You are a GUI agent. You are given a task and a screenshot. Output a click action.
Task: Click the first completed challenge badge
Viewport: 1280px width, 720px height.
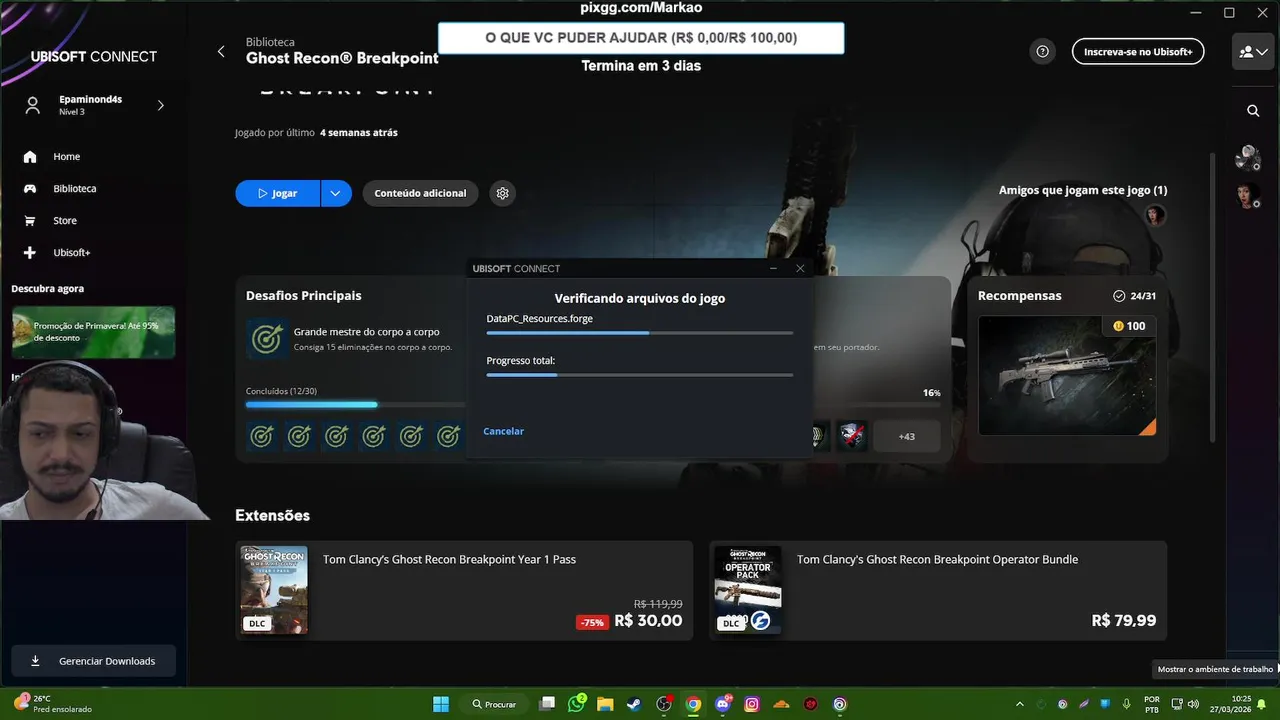click(x=262, y=436)
